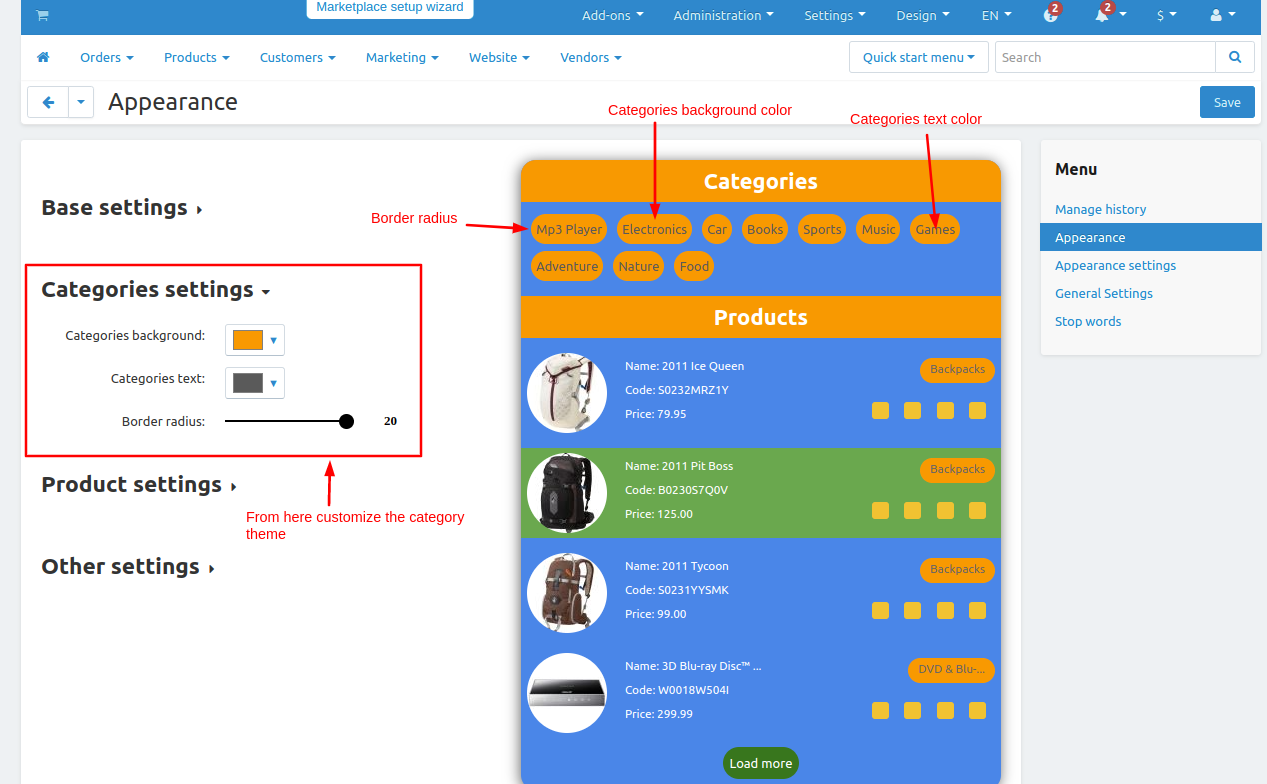Open Manage history link in Menu sidebar
Viewport: 1267px width, 784px height.
1100,209
